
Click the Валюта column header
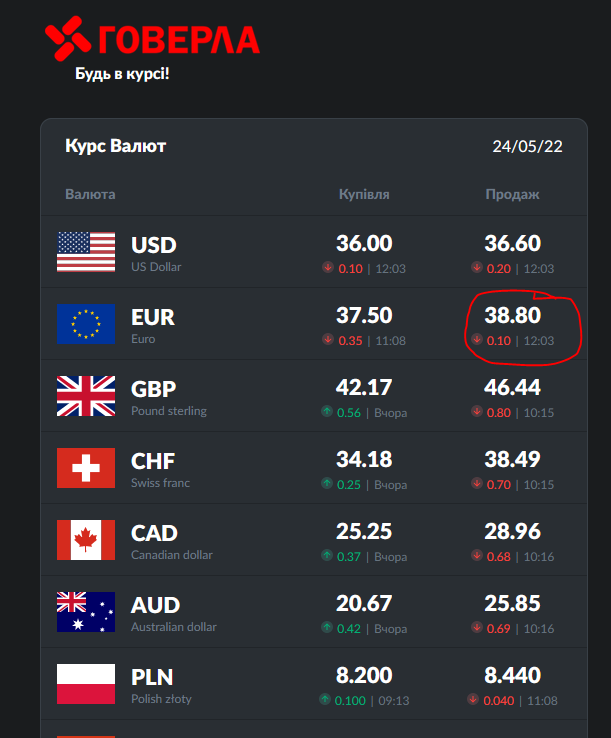coord(90,194)
